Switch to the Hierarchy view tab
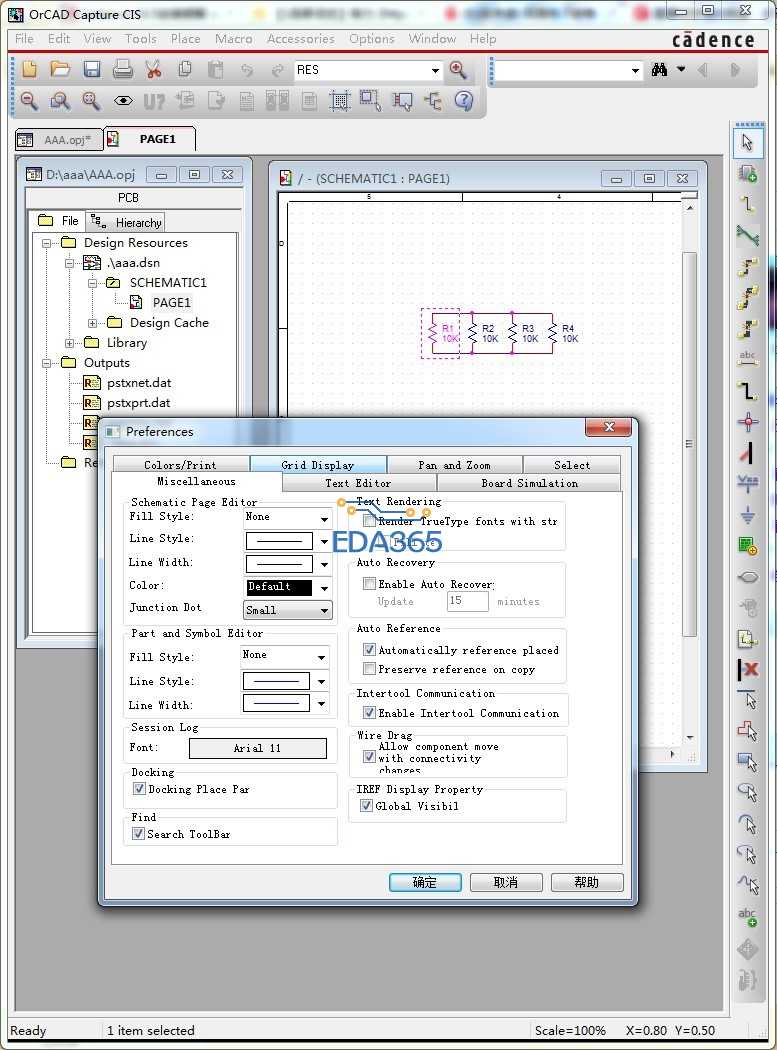This screenshot has height=1050, width=777. tap(126, 222)
